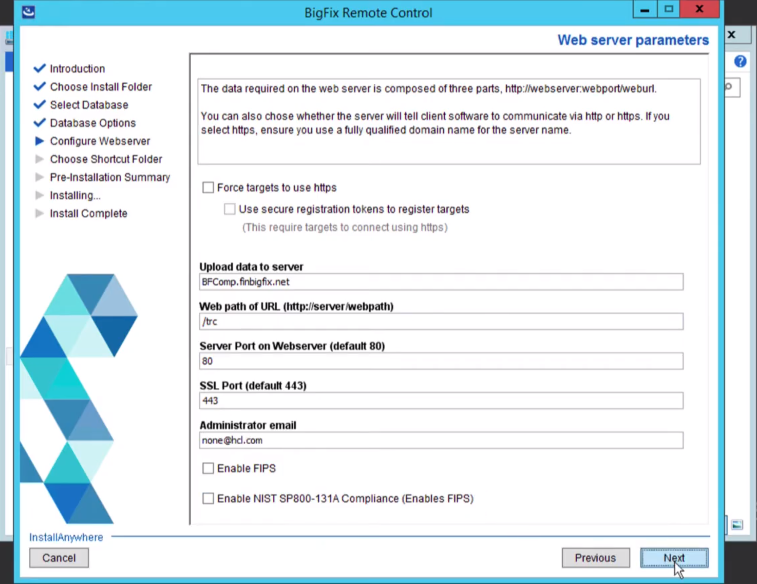Proceed by clicking the Next button
The width and height of the screenshot is (757, 584).
tap(674, 558)
